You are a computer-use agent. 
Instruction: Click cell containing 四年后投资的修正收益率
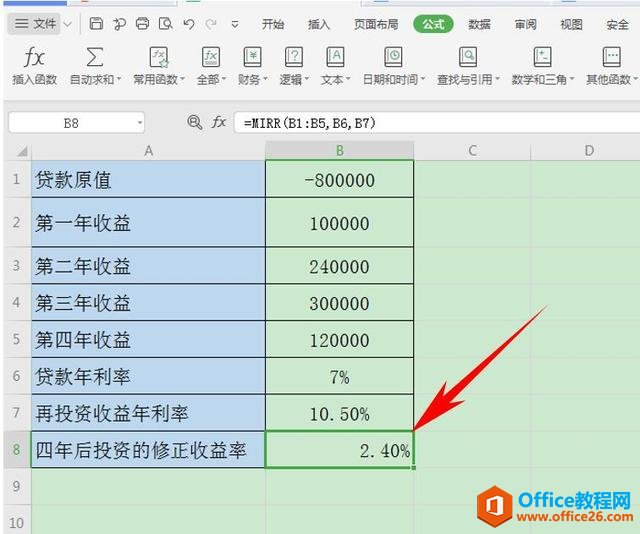click(x=149, y=449)
